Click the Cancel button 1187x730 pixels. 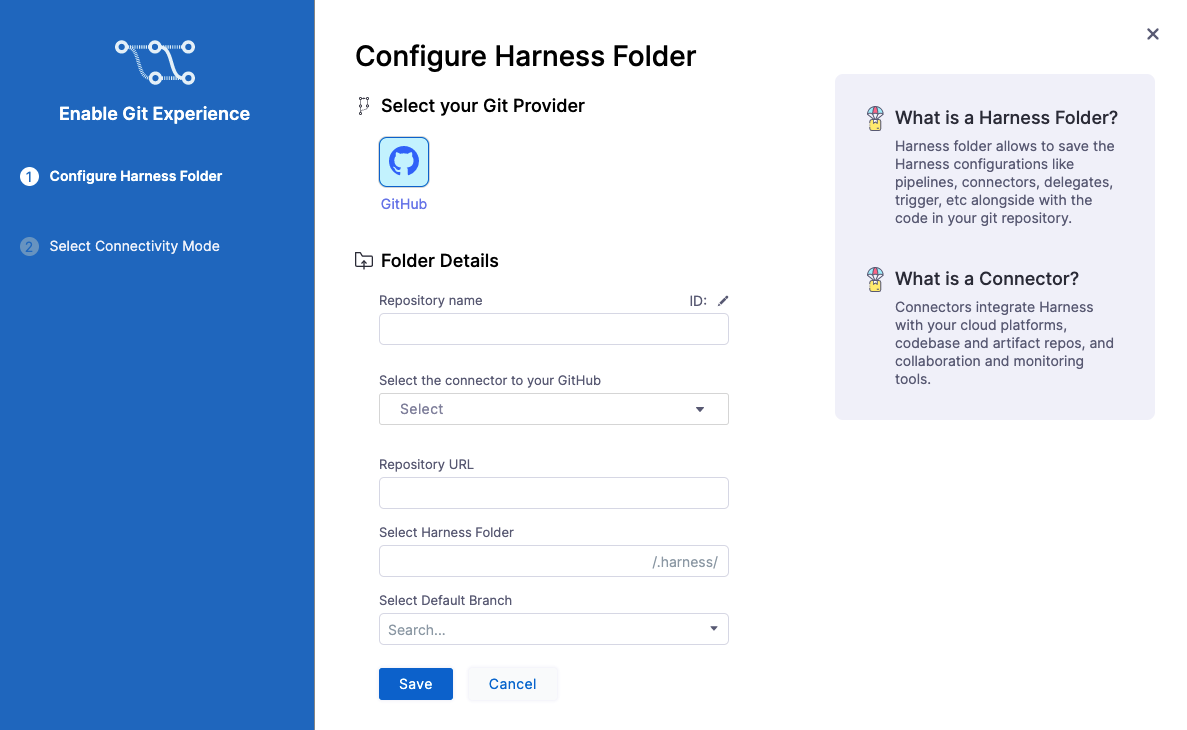512,684
